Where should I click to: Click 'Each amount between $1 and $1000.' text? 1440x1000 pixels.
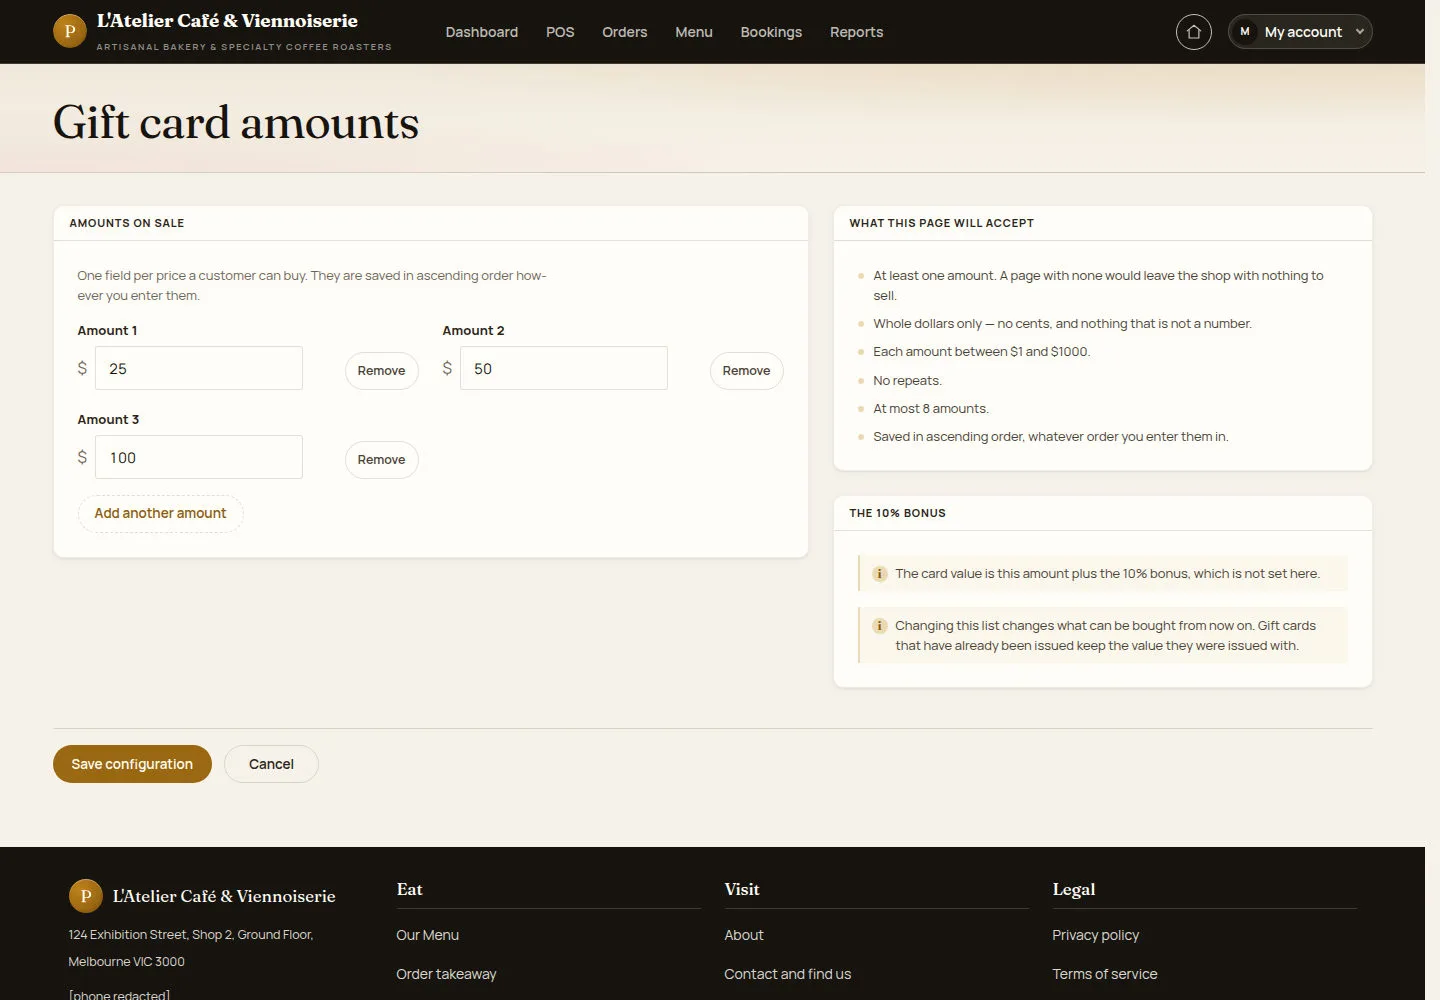click(982, 352)
